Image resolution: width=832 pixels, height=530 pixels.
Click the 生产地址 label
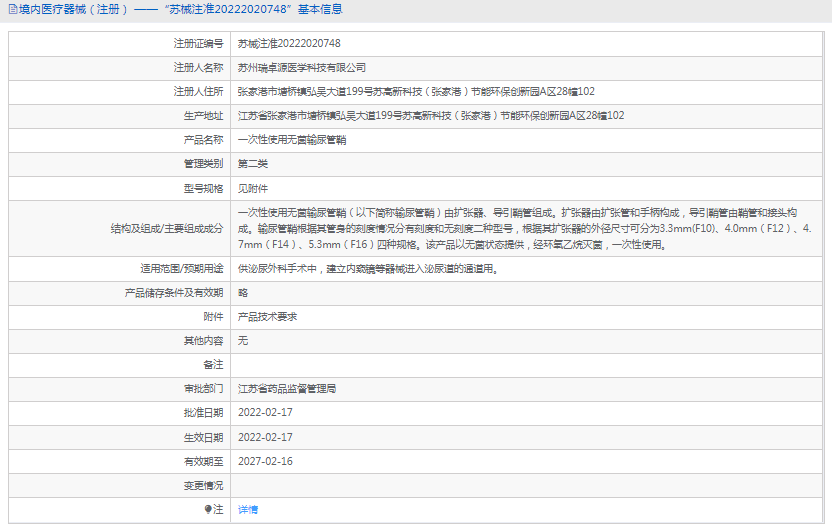[x=204, y=116]
